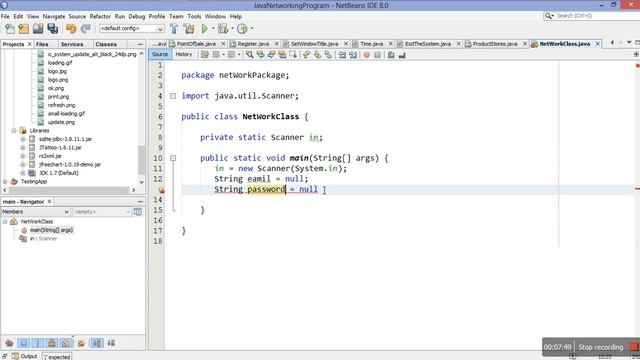
Task: Click the lightbulb hint on line 13
Action: point(162,190)
